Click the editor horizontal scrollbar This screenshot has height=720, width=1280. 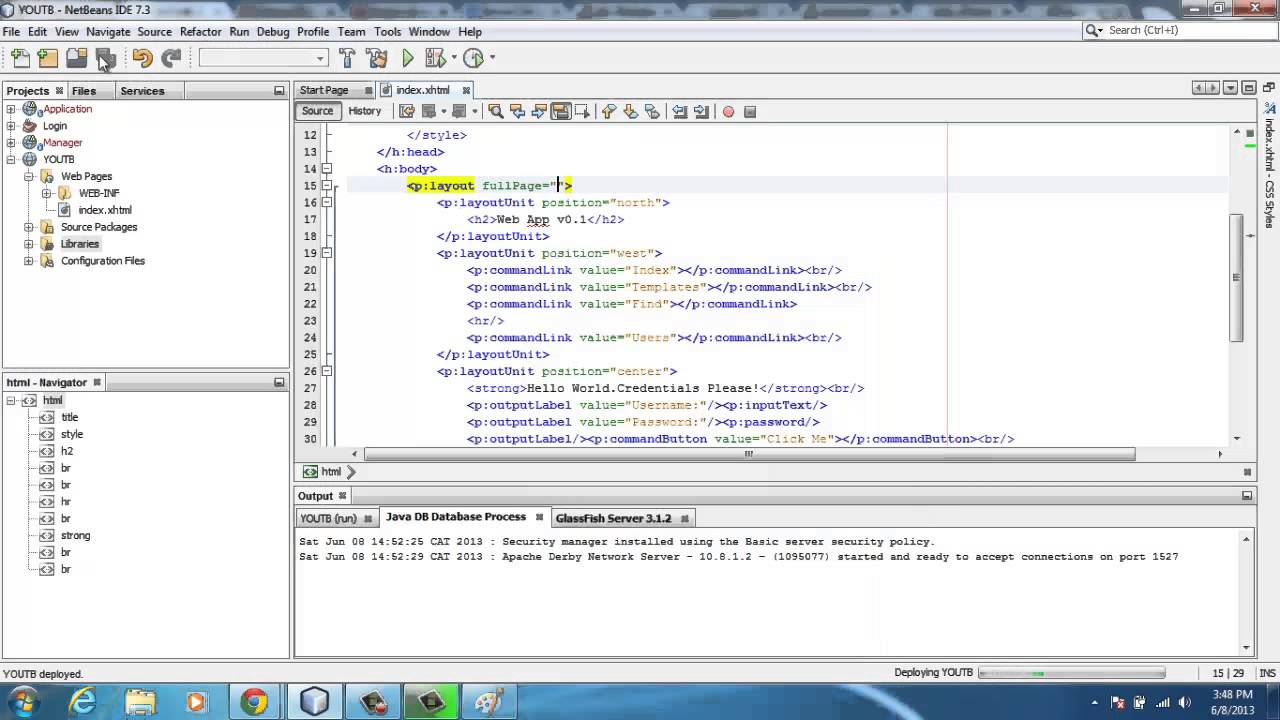pyautogui.click(x=750, y=454)
